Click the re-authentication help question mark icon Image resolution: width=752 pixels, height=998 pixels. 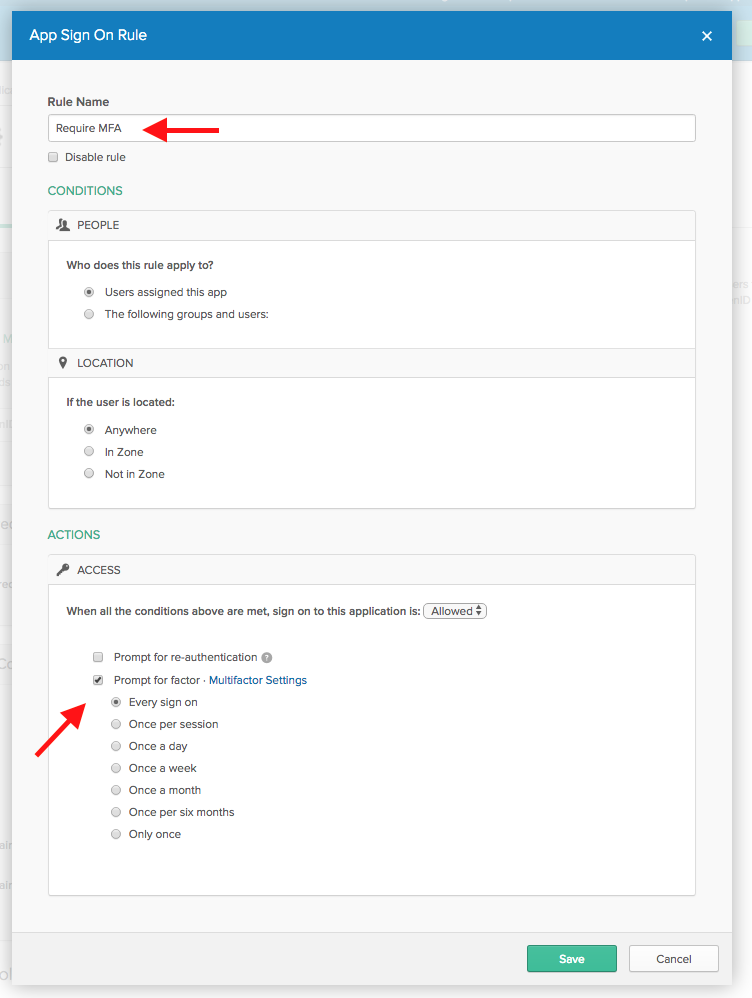tap(267, 658)
